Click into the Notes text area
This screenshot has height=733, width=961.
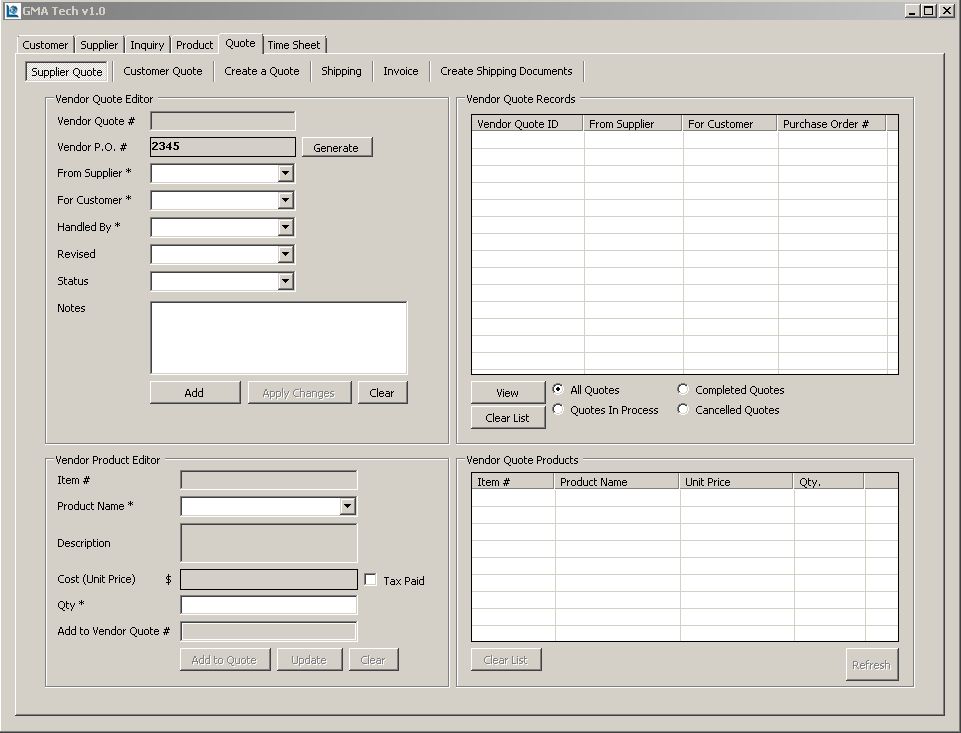tap(278, 338)
